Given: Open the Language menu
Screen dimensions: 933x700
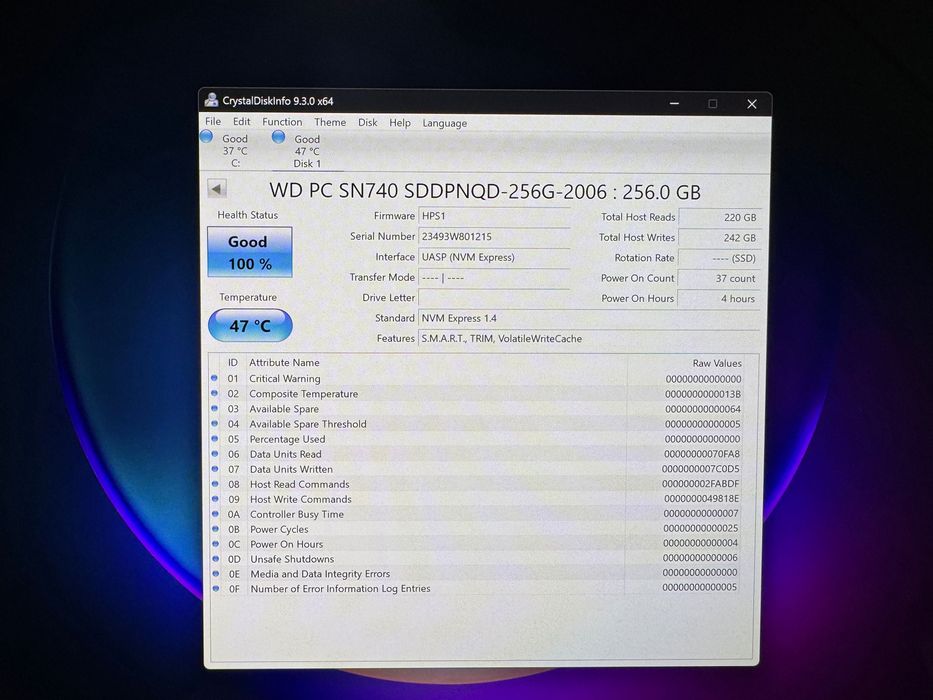Looking at the screenshot, I should click(x=444, y=123).
